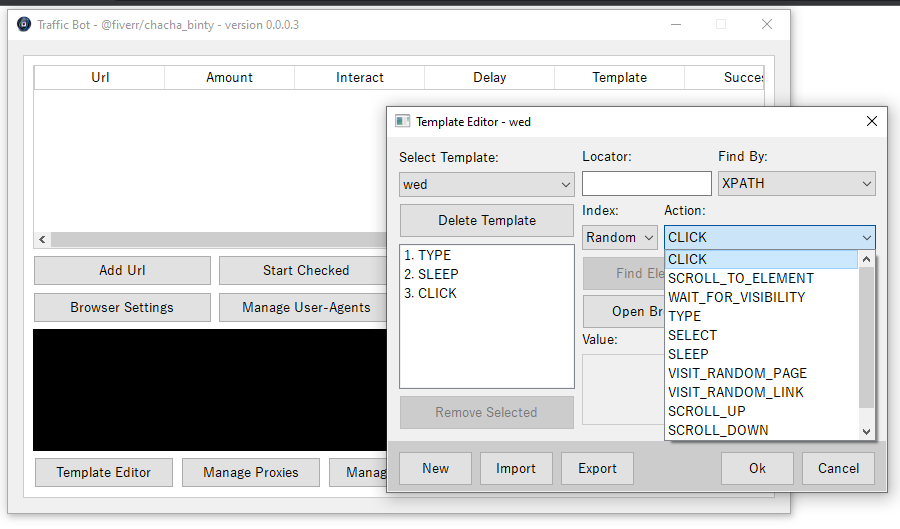Export the current template
This screenshot has height=529, width=900.
pyautogui.click(x=597, y=468)
